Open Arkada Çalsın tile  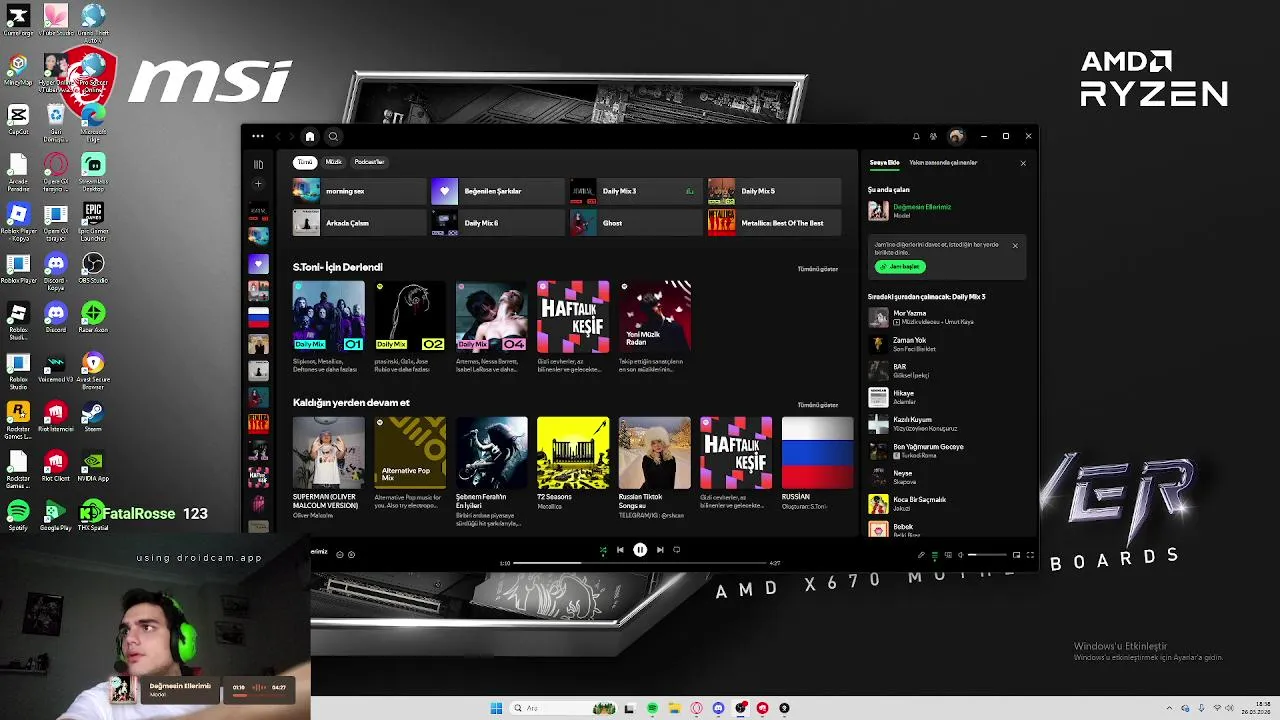(359, 223)
